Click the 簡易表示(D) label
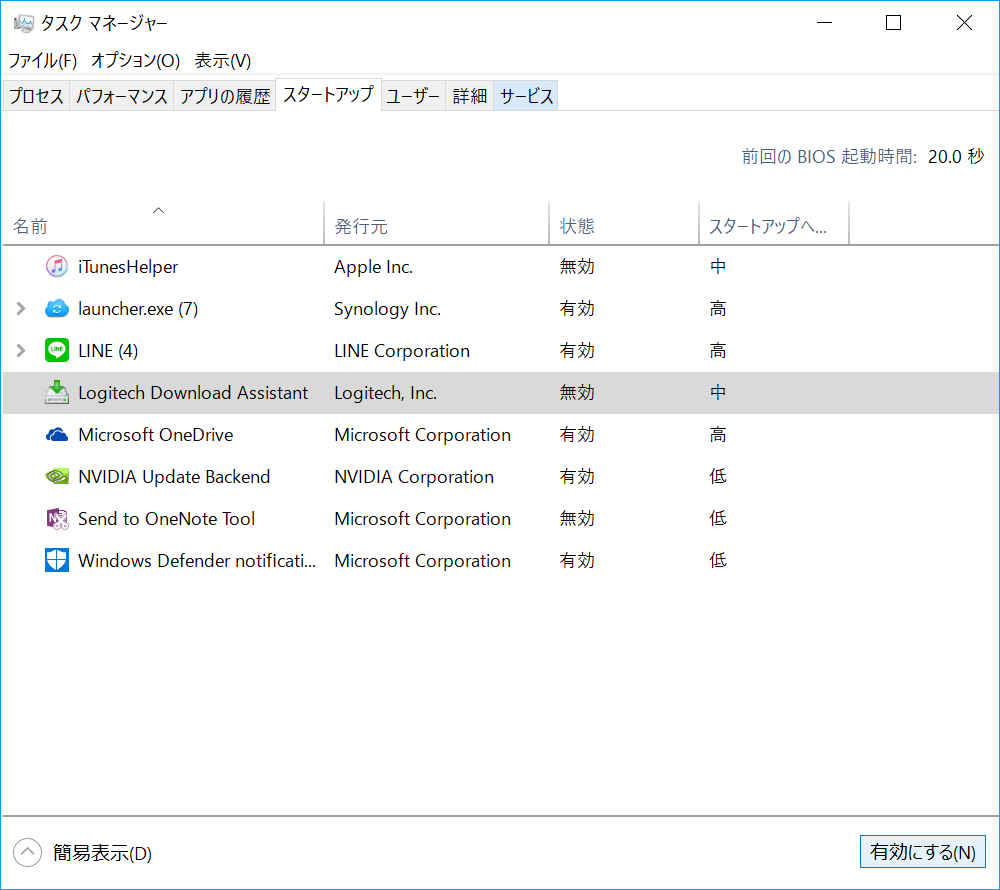The image size is (1000, 890). pos(102,853)
